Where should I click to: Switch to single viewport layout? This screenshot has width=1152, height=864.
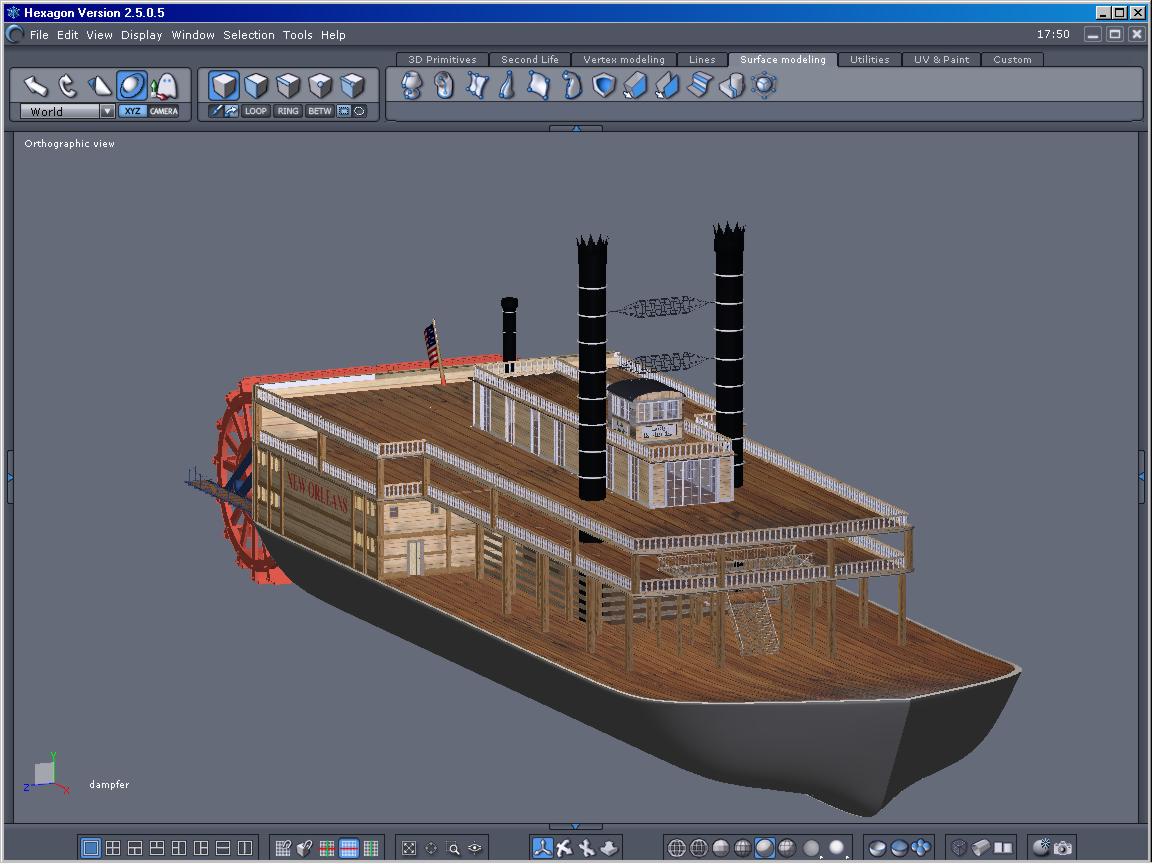click(91, 848)
